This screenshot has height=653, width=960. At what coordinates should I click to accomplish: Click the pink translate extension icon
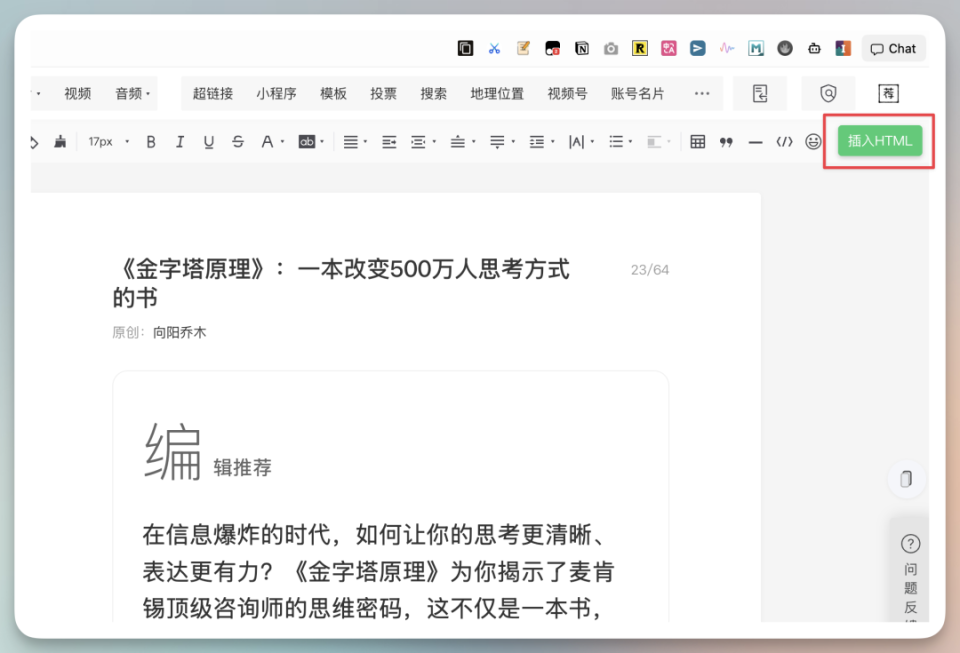tap(669, 48)
